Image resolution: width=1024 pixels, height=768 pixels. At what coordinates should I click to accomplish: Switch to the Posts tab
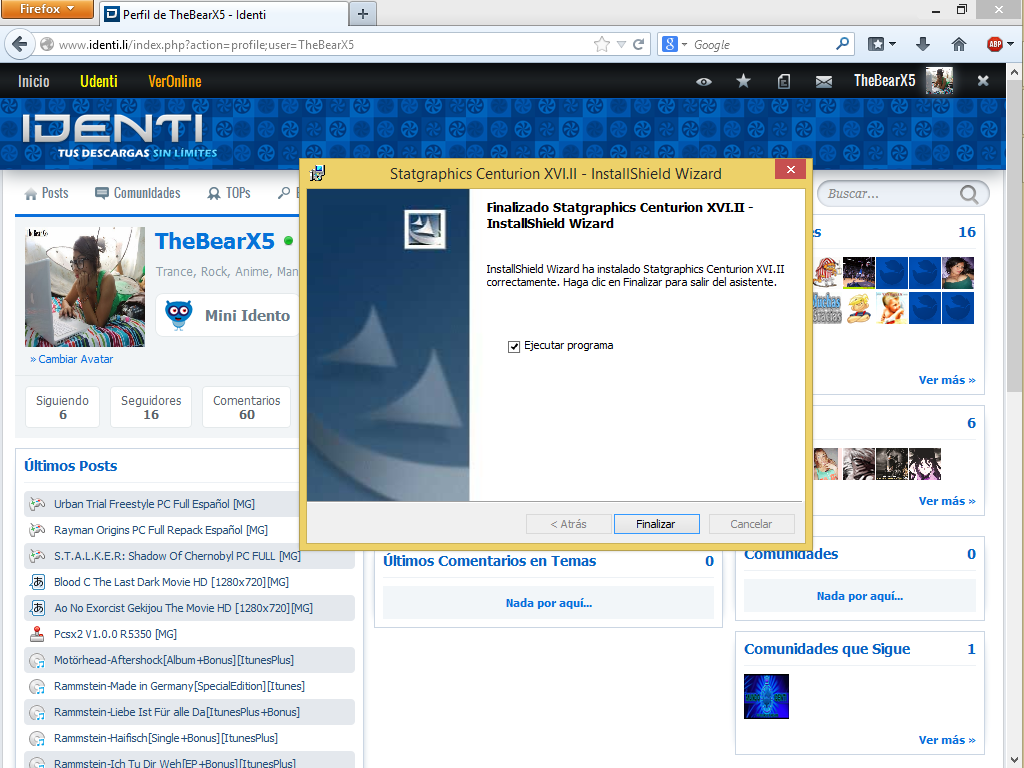coord(46,193)
